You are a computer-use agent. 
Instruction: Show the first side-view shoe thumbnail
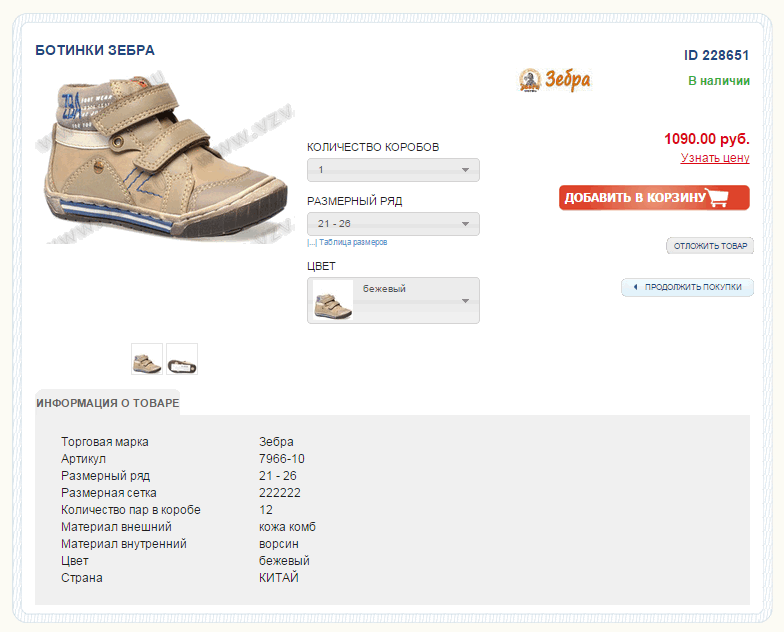tap(147, 359)
